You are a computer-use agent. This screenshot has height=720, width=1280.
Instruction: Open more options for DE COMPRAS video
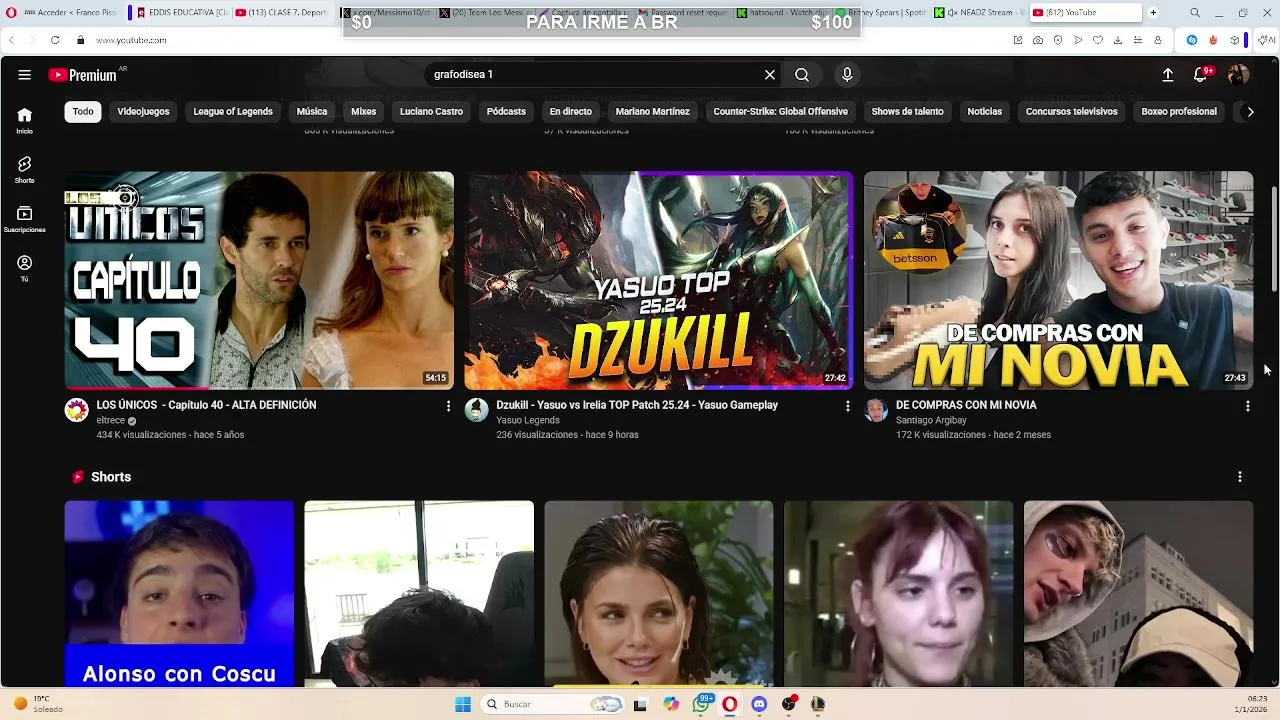[x=1247, y=406]
